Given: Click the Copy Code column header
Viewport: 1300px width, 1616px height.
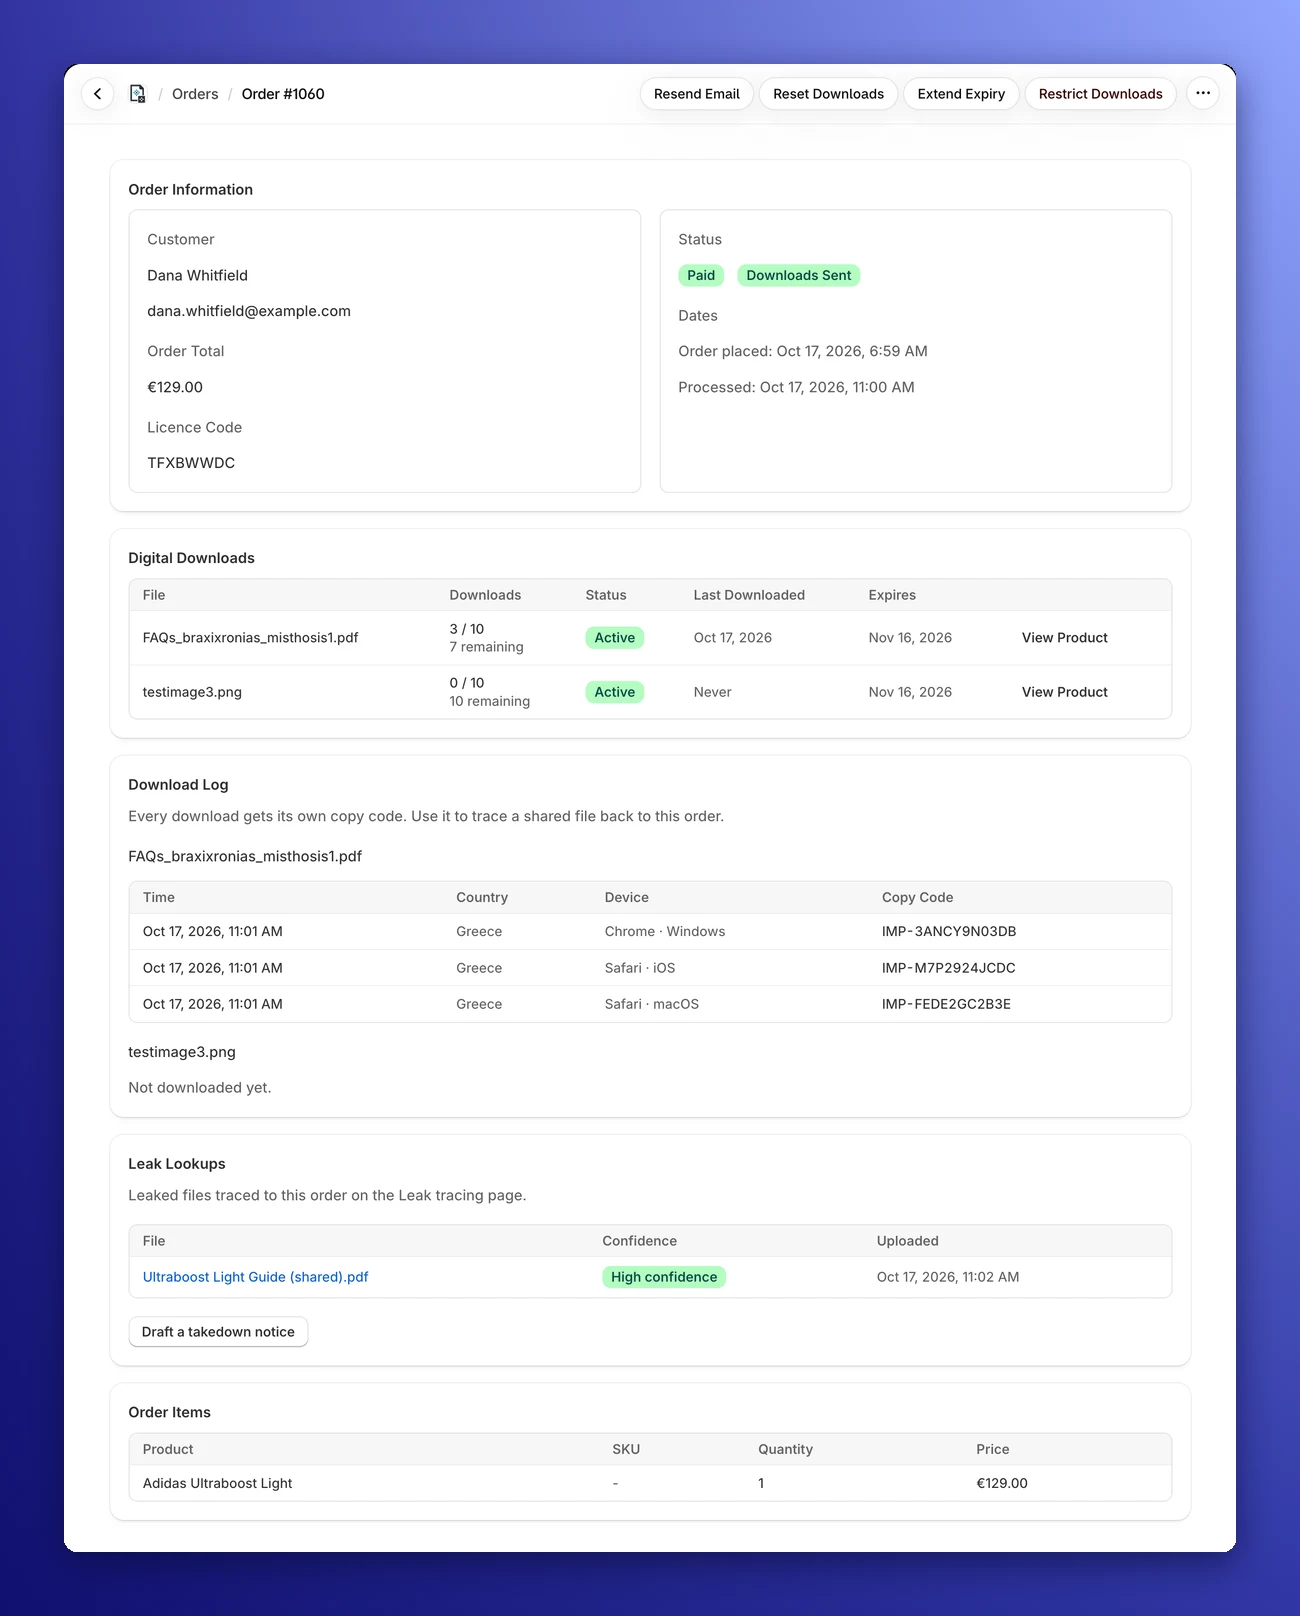Looking at the screenshot, I should pyautogui.click(x=918, y=898).
